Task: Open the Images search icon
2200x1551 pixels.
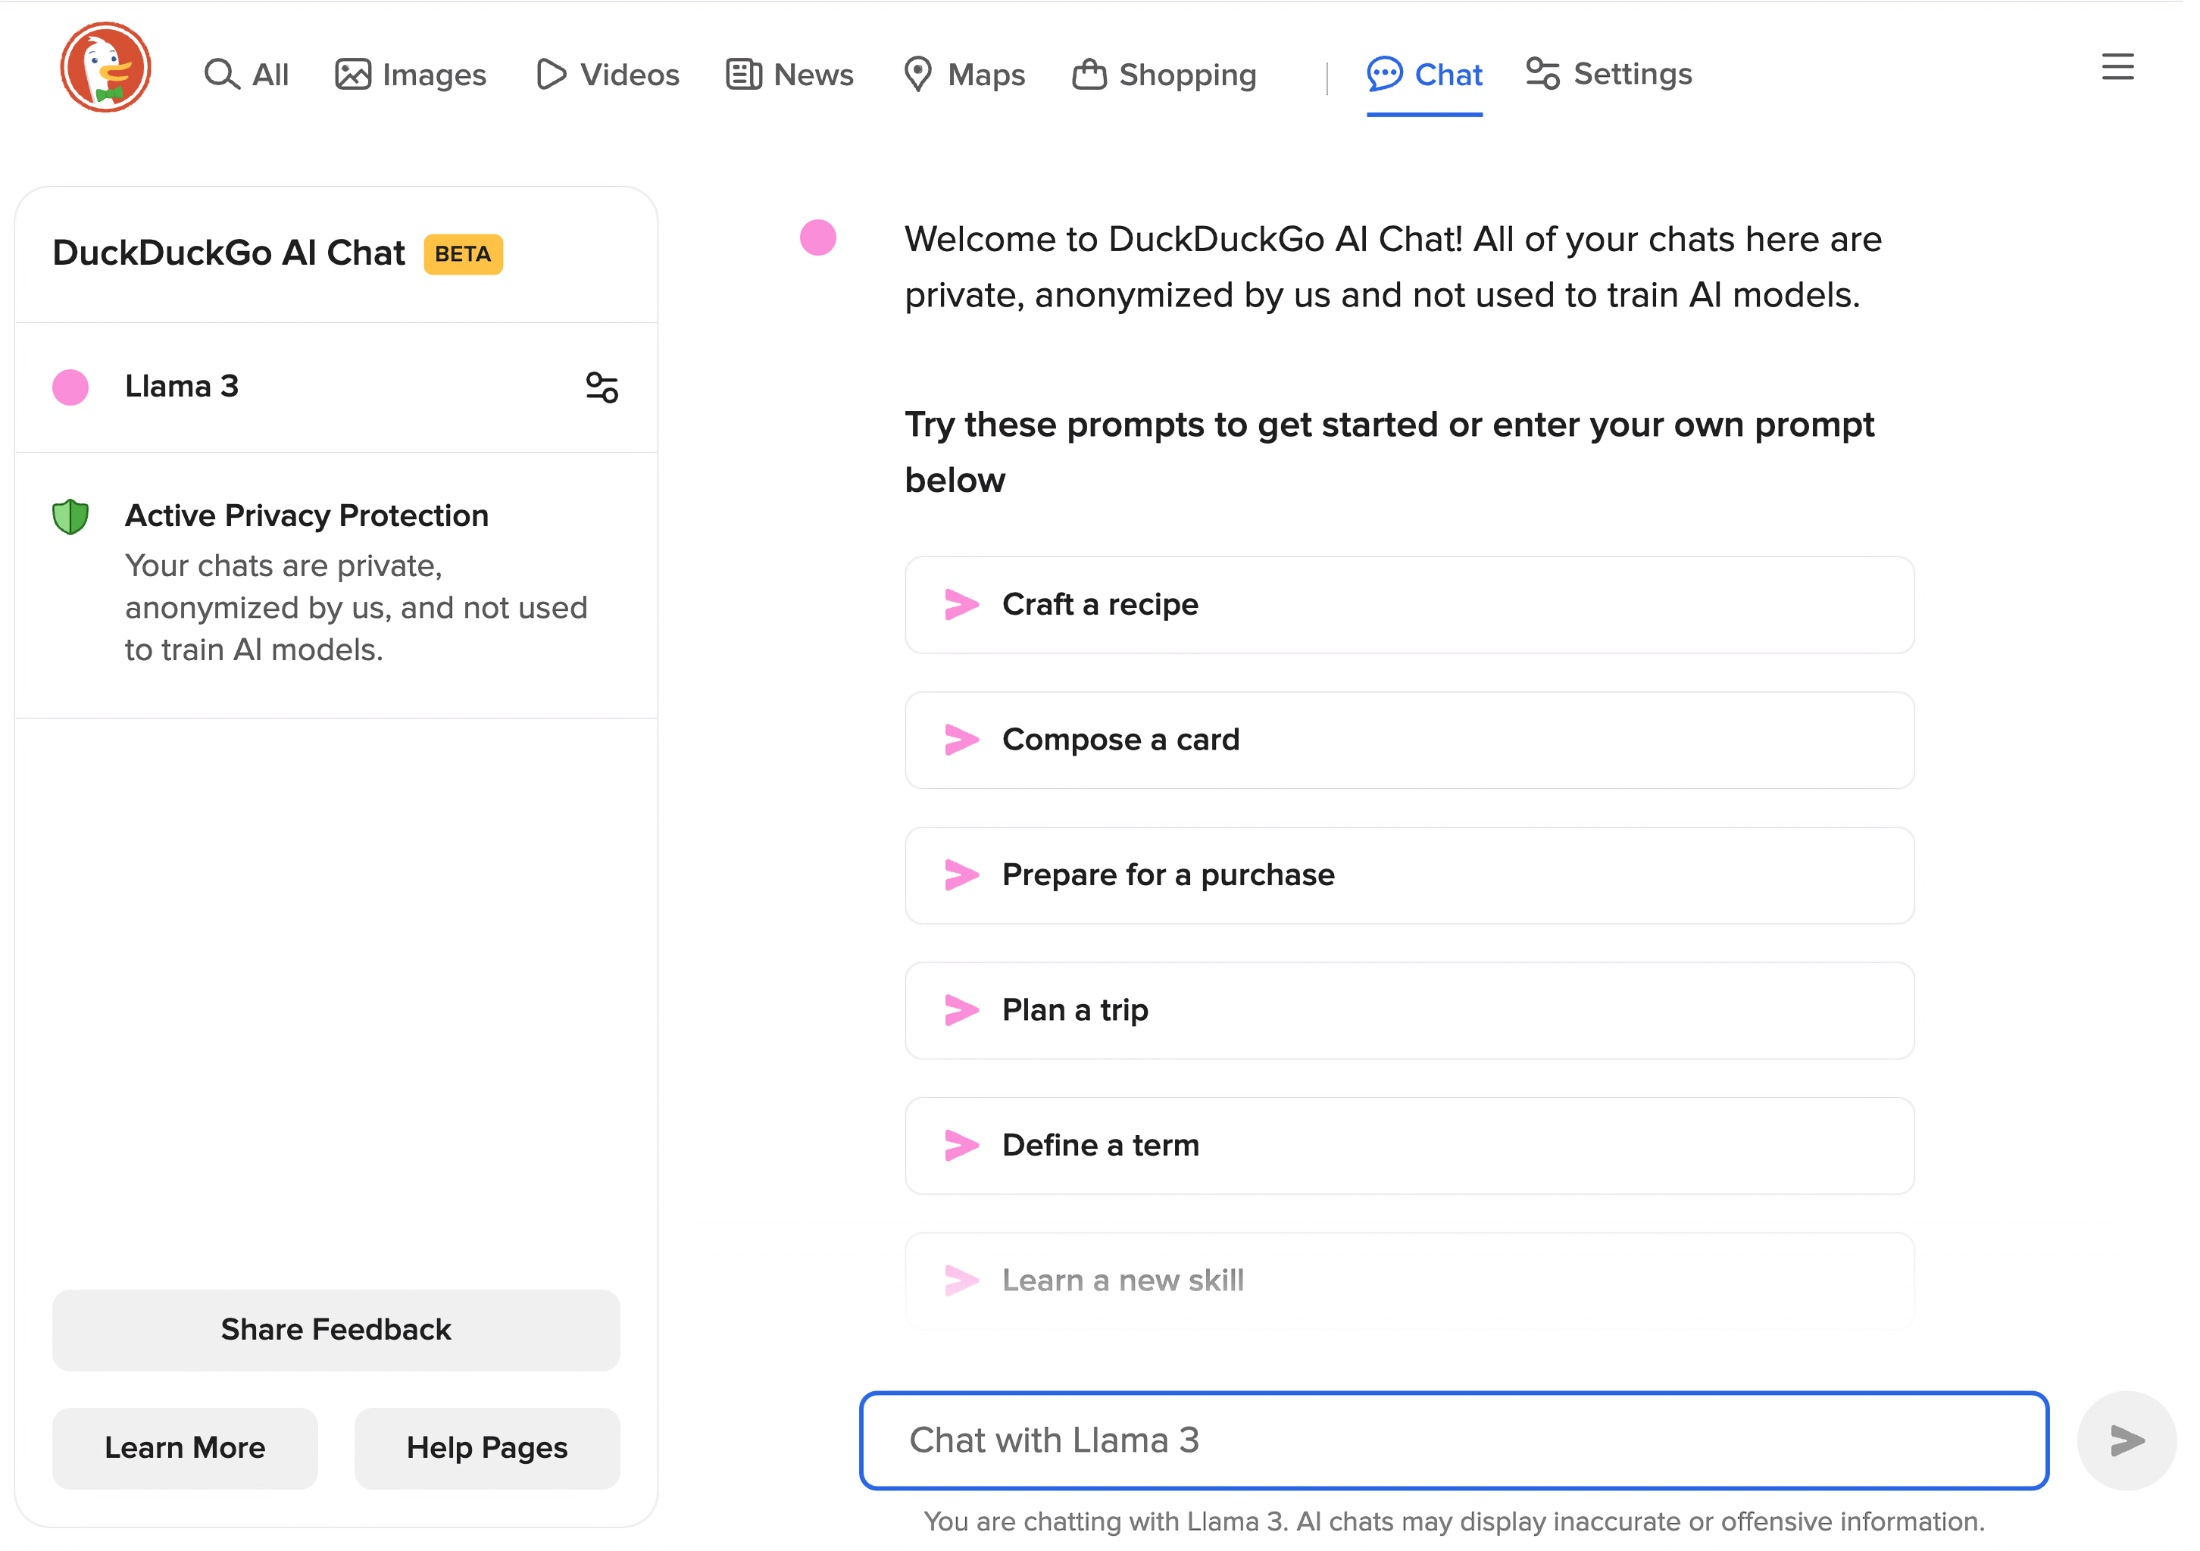Action: (355, 74)
